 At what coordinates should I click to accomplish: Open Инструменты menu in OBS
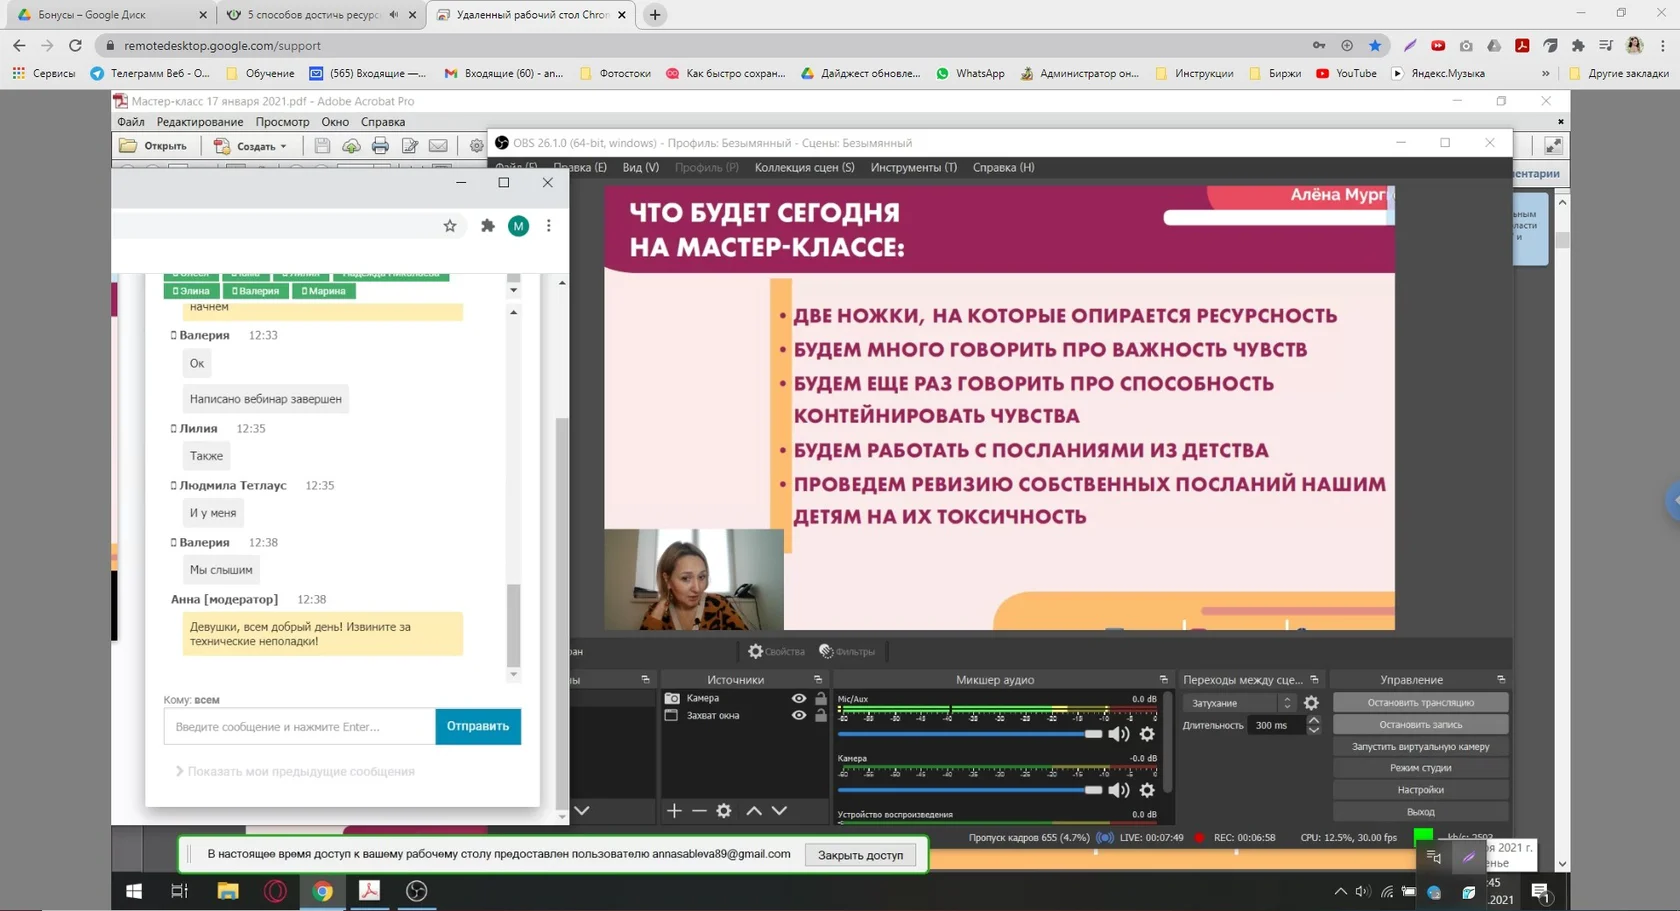(913, 167)
